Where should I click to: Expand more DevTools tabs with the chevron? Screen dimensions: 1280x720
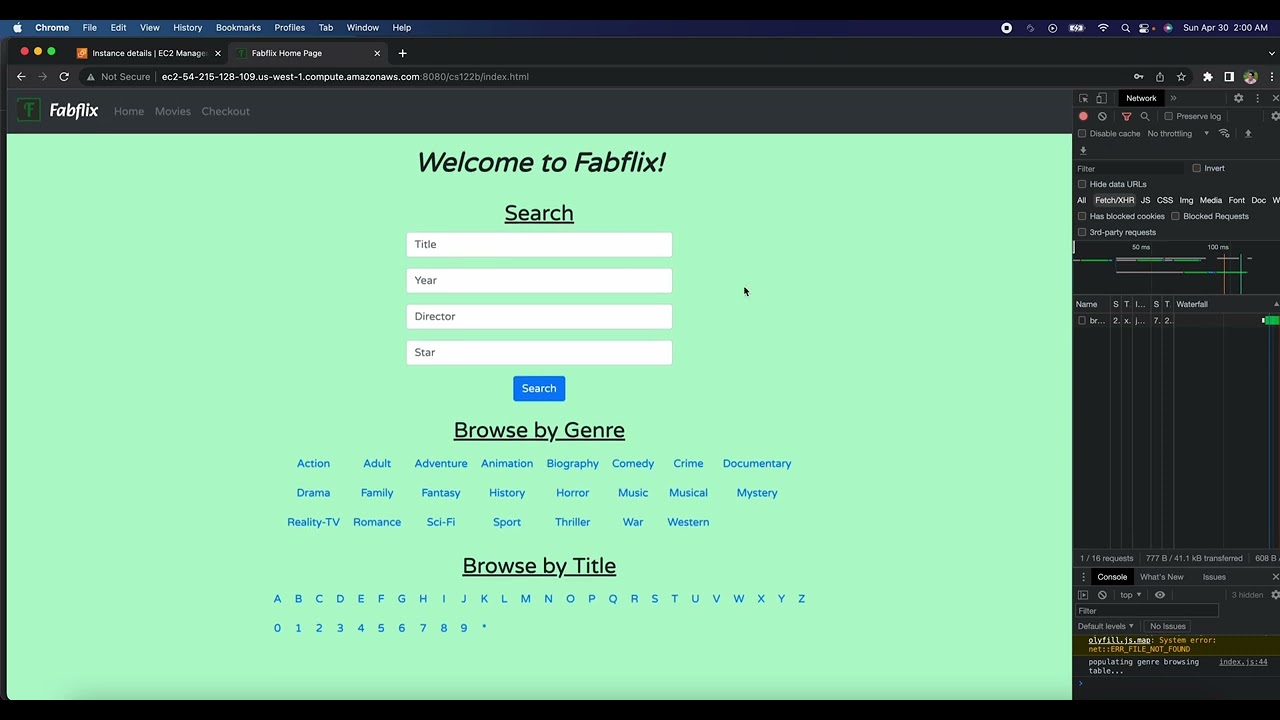[x=1173, y=98]
